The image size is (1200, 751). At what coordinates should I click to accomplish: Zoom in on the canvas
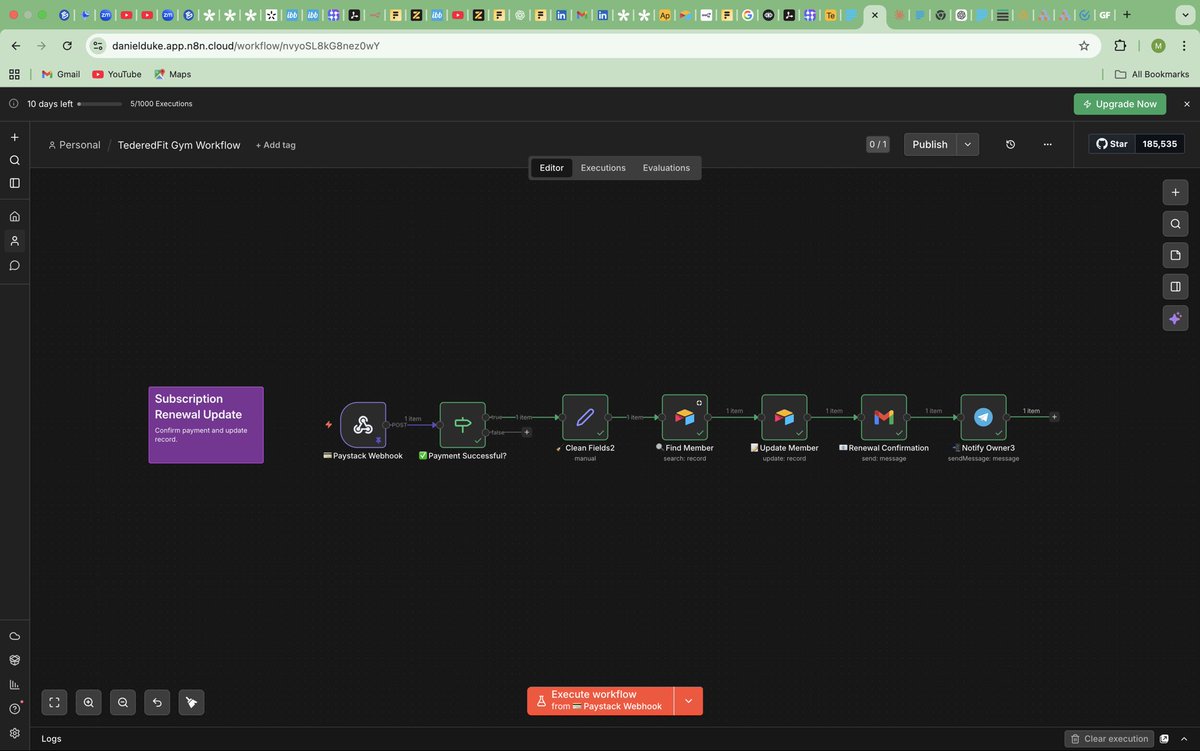[x=89, y=703]
